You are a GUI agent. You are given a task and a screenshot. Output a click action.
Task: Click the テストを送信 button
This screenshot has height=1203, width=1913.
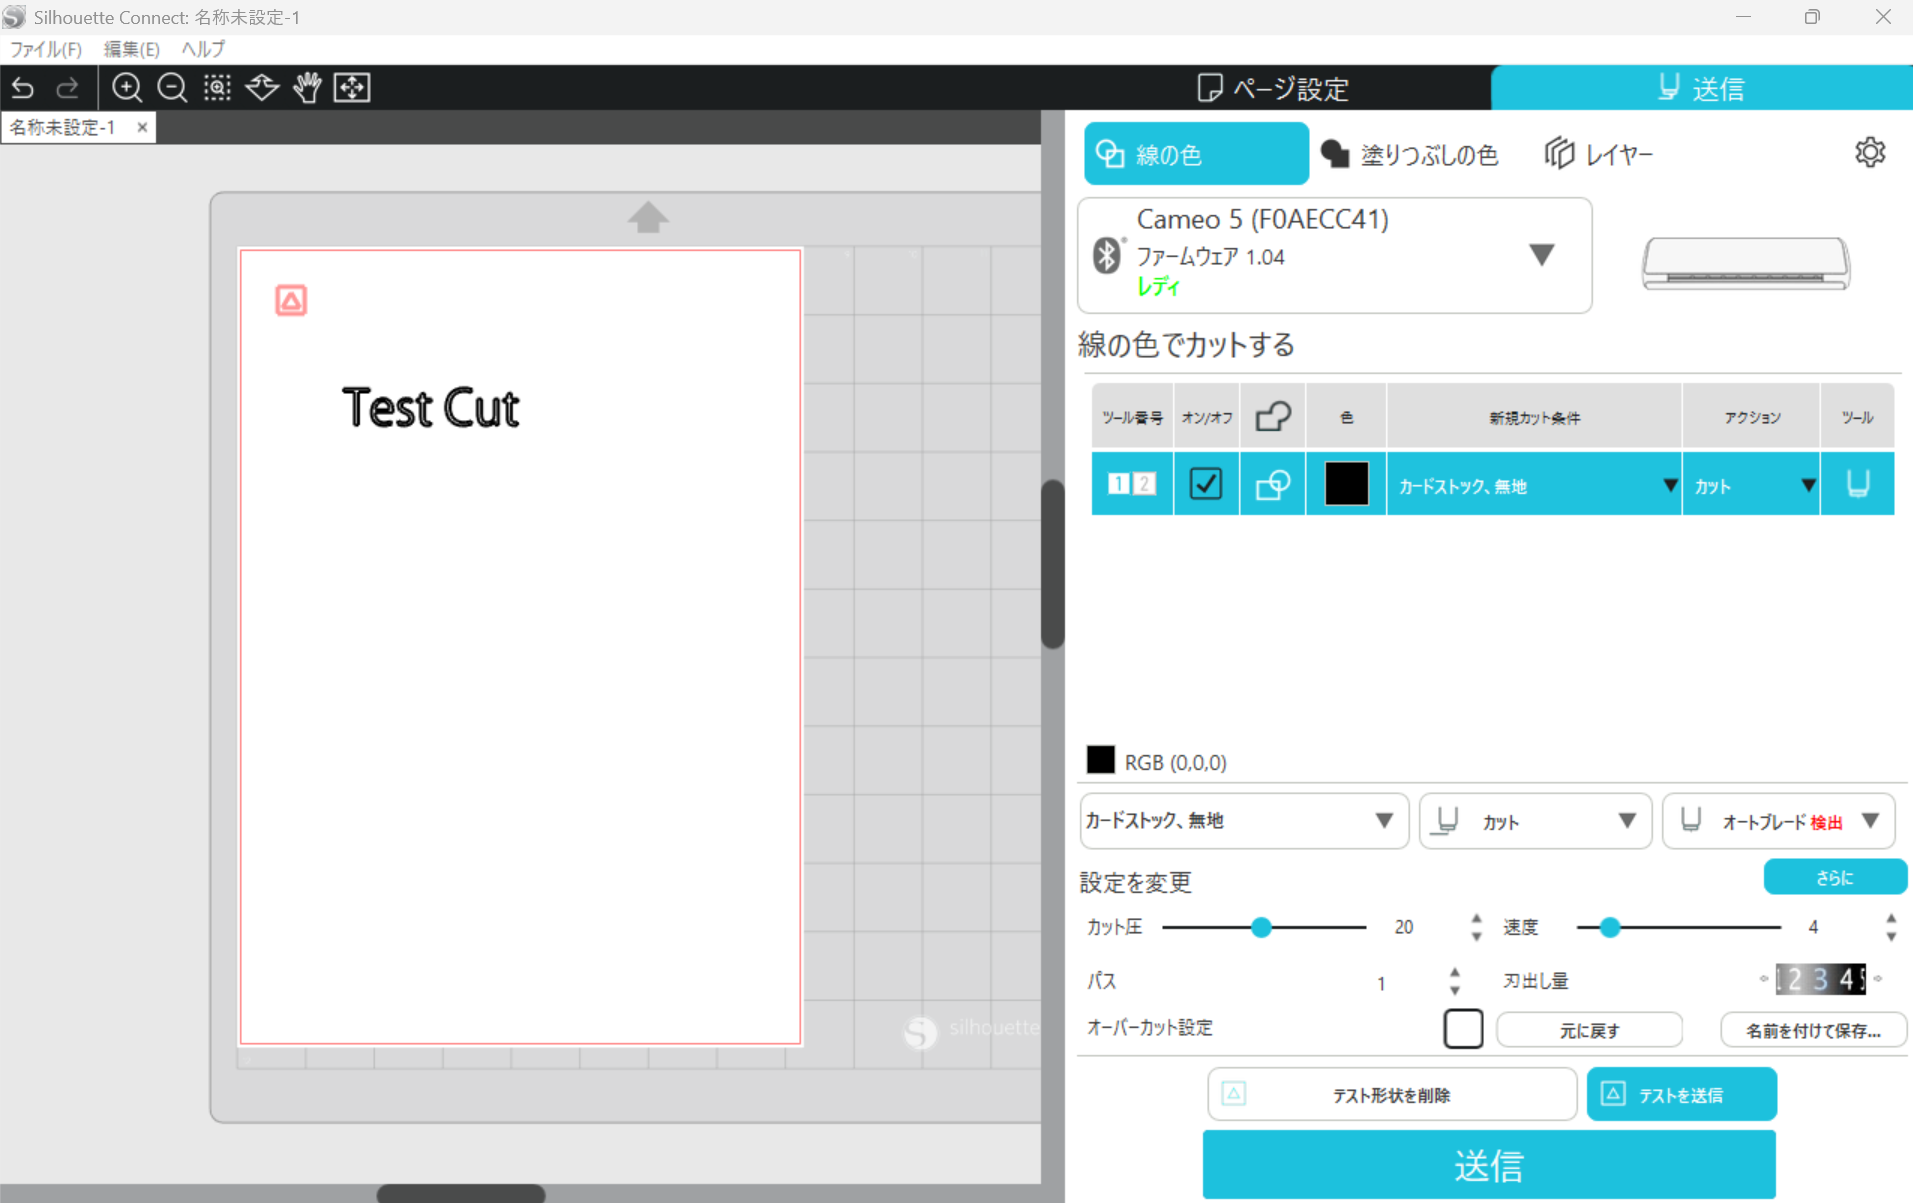1681,1095
